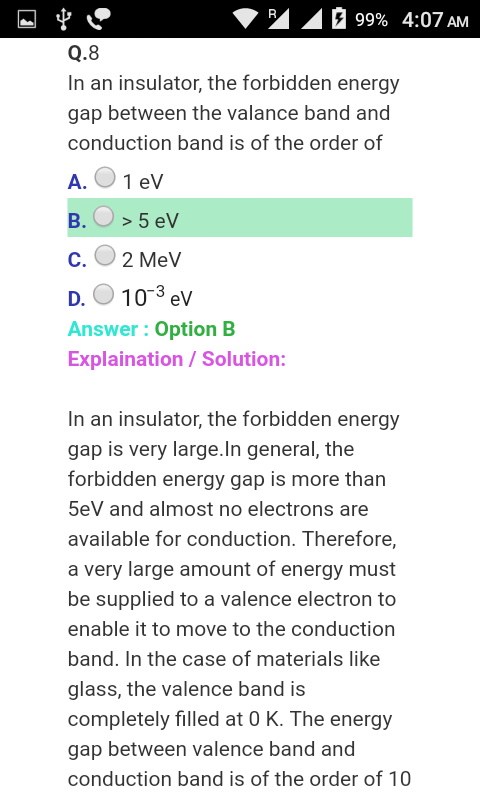Tap the '2 MeV' option text
This screenshot has width=480, height=800.
[x=151, y=260]
